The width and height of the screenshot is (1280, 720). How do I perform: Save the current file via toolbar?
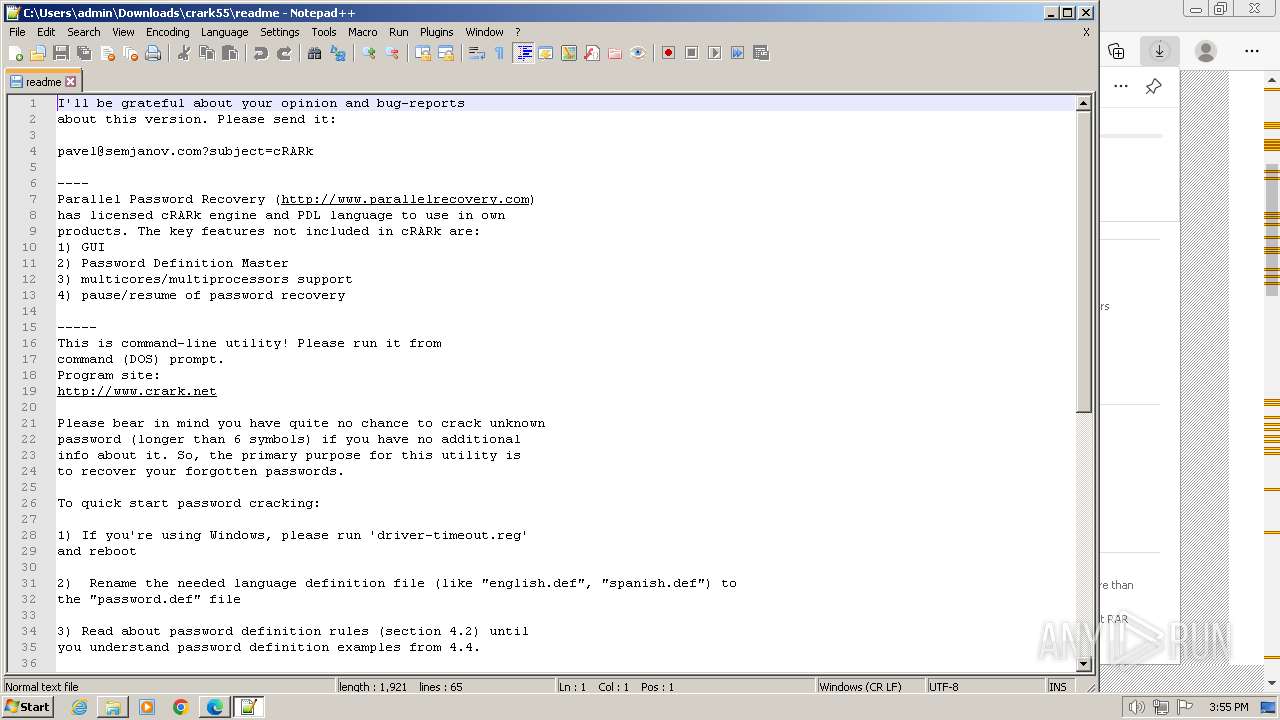pyautogui.click(x=61, y=53)
